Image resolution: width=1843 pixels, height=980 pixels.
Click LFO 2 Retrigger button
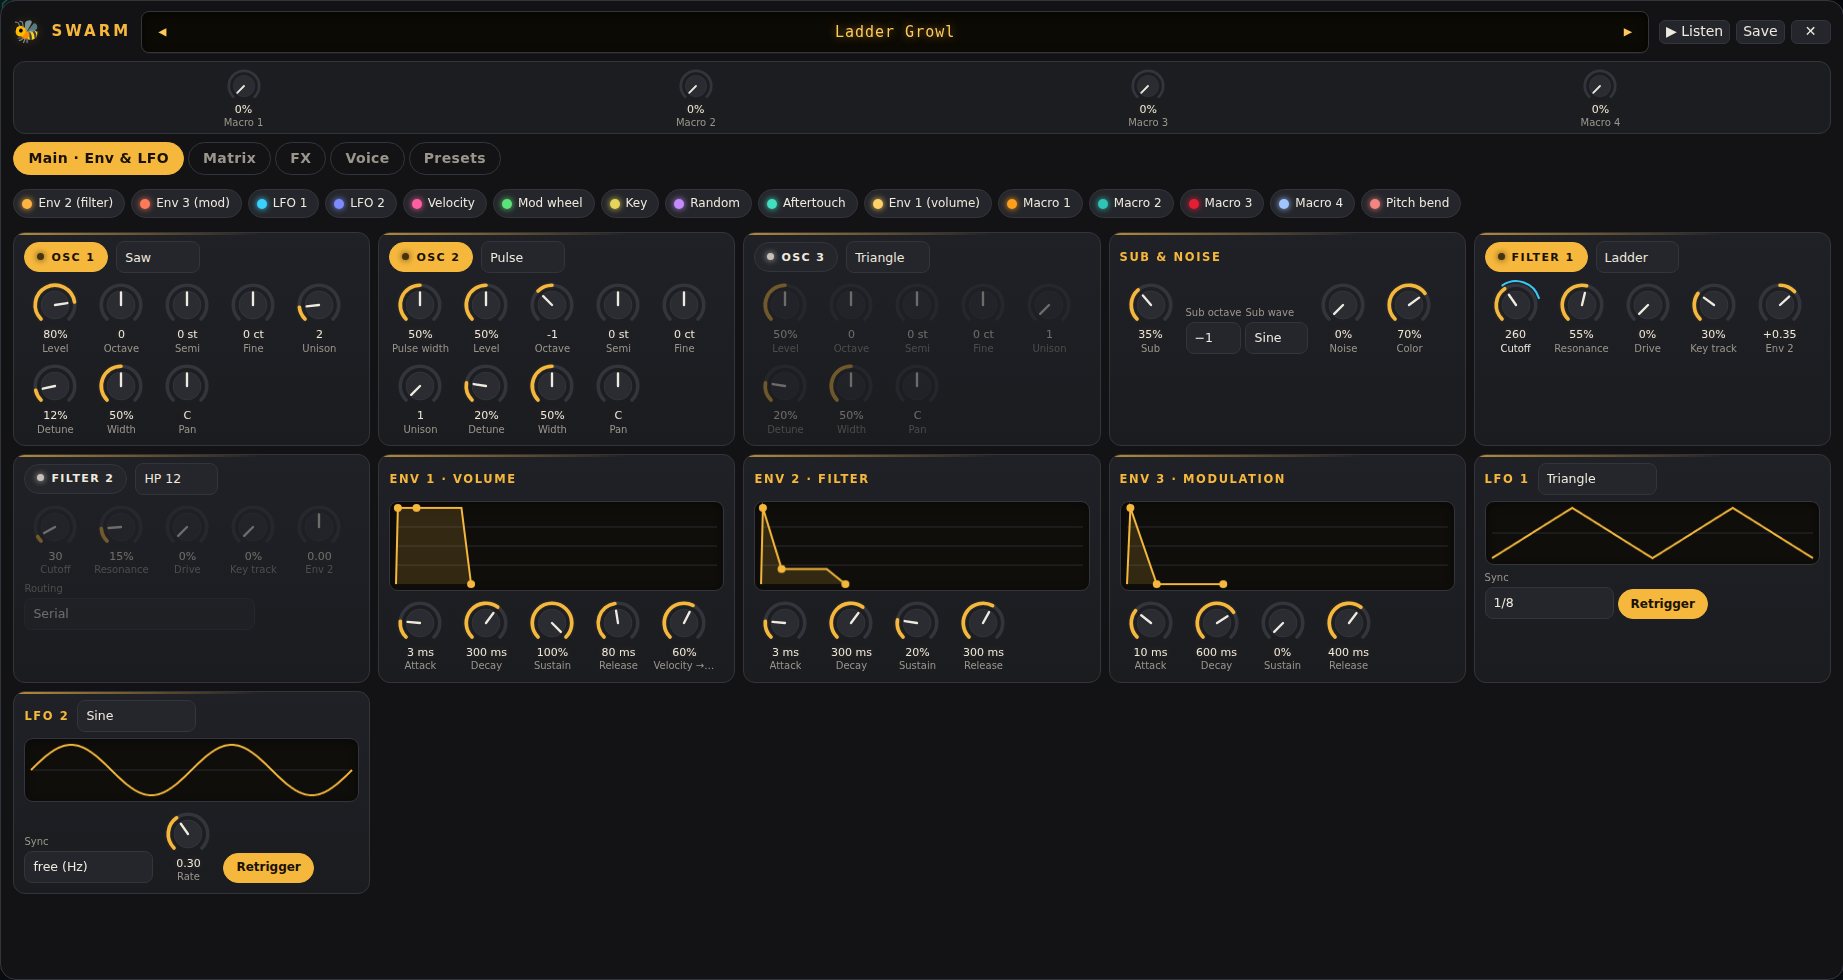(268, 867)
